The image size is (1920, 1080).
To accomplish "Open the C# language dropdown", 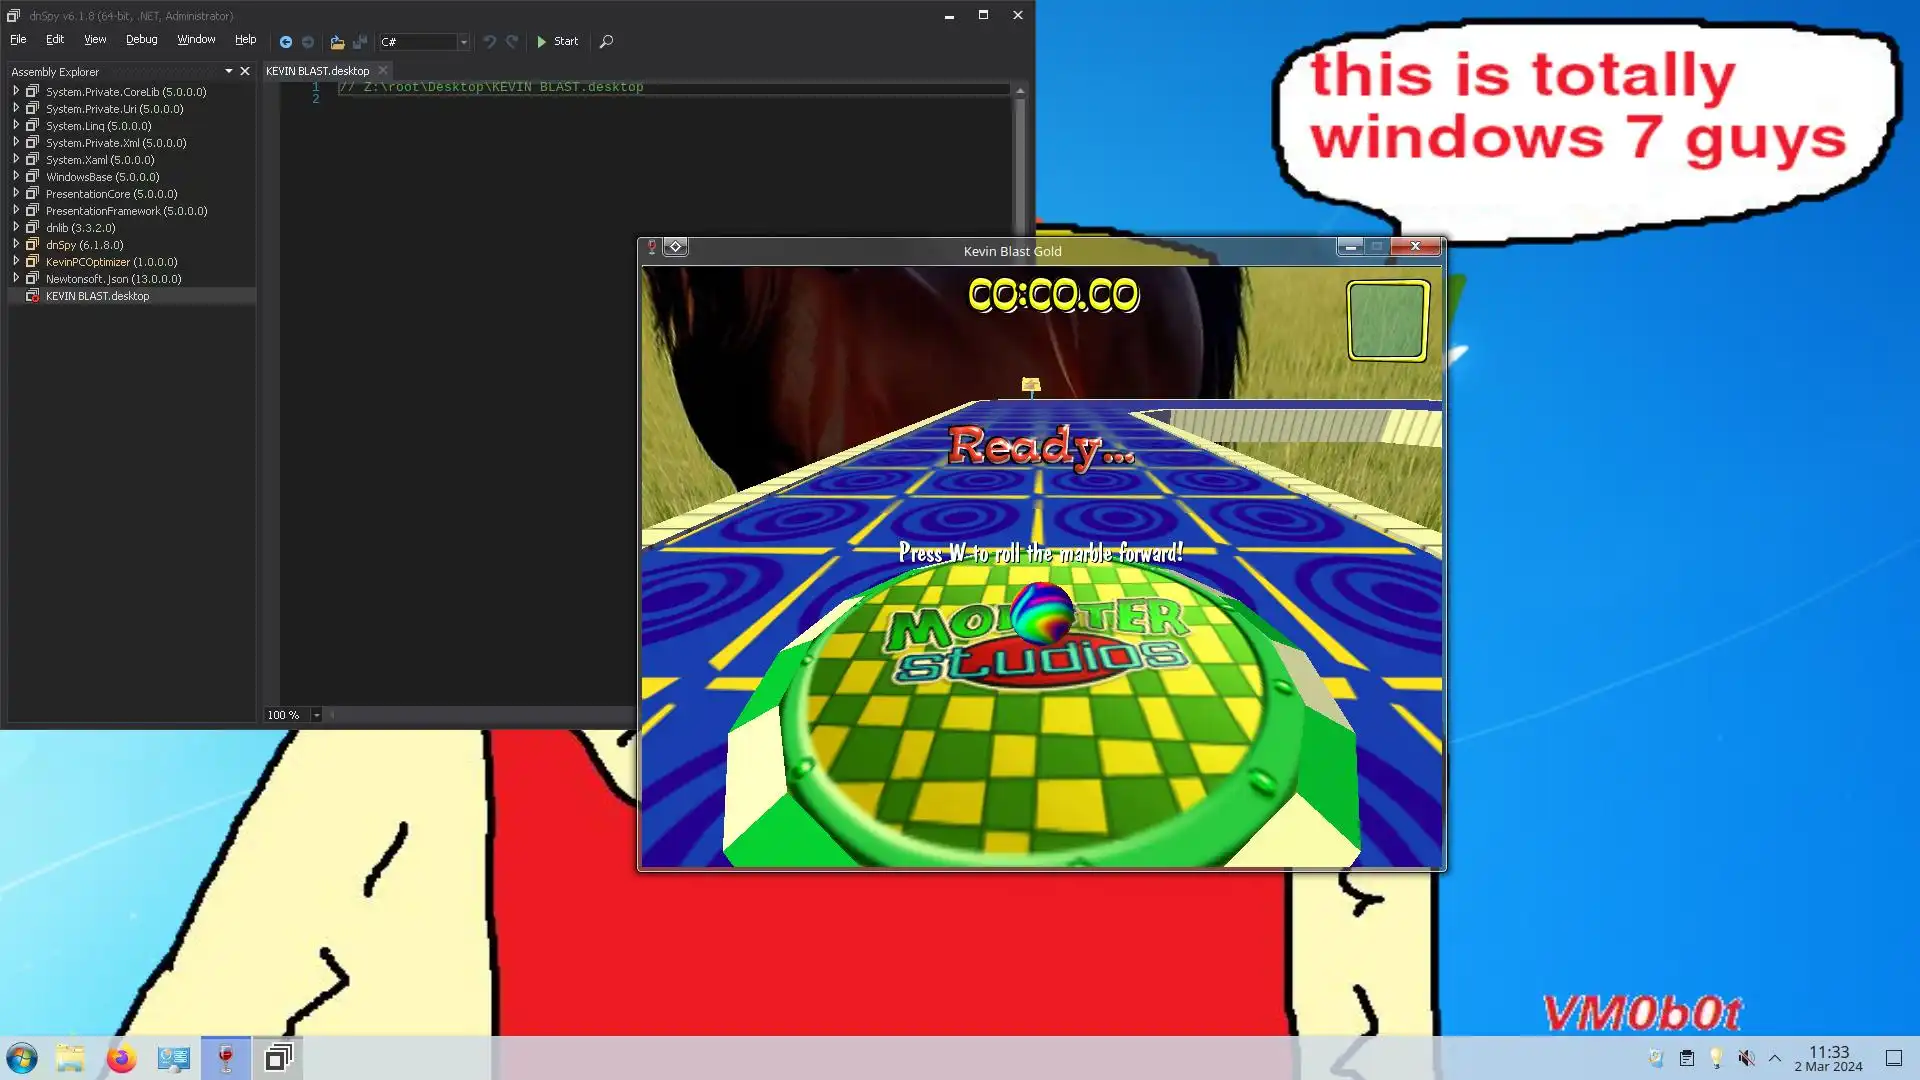I will [463, 42].
